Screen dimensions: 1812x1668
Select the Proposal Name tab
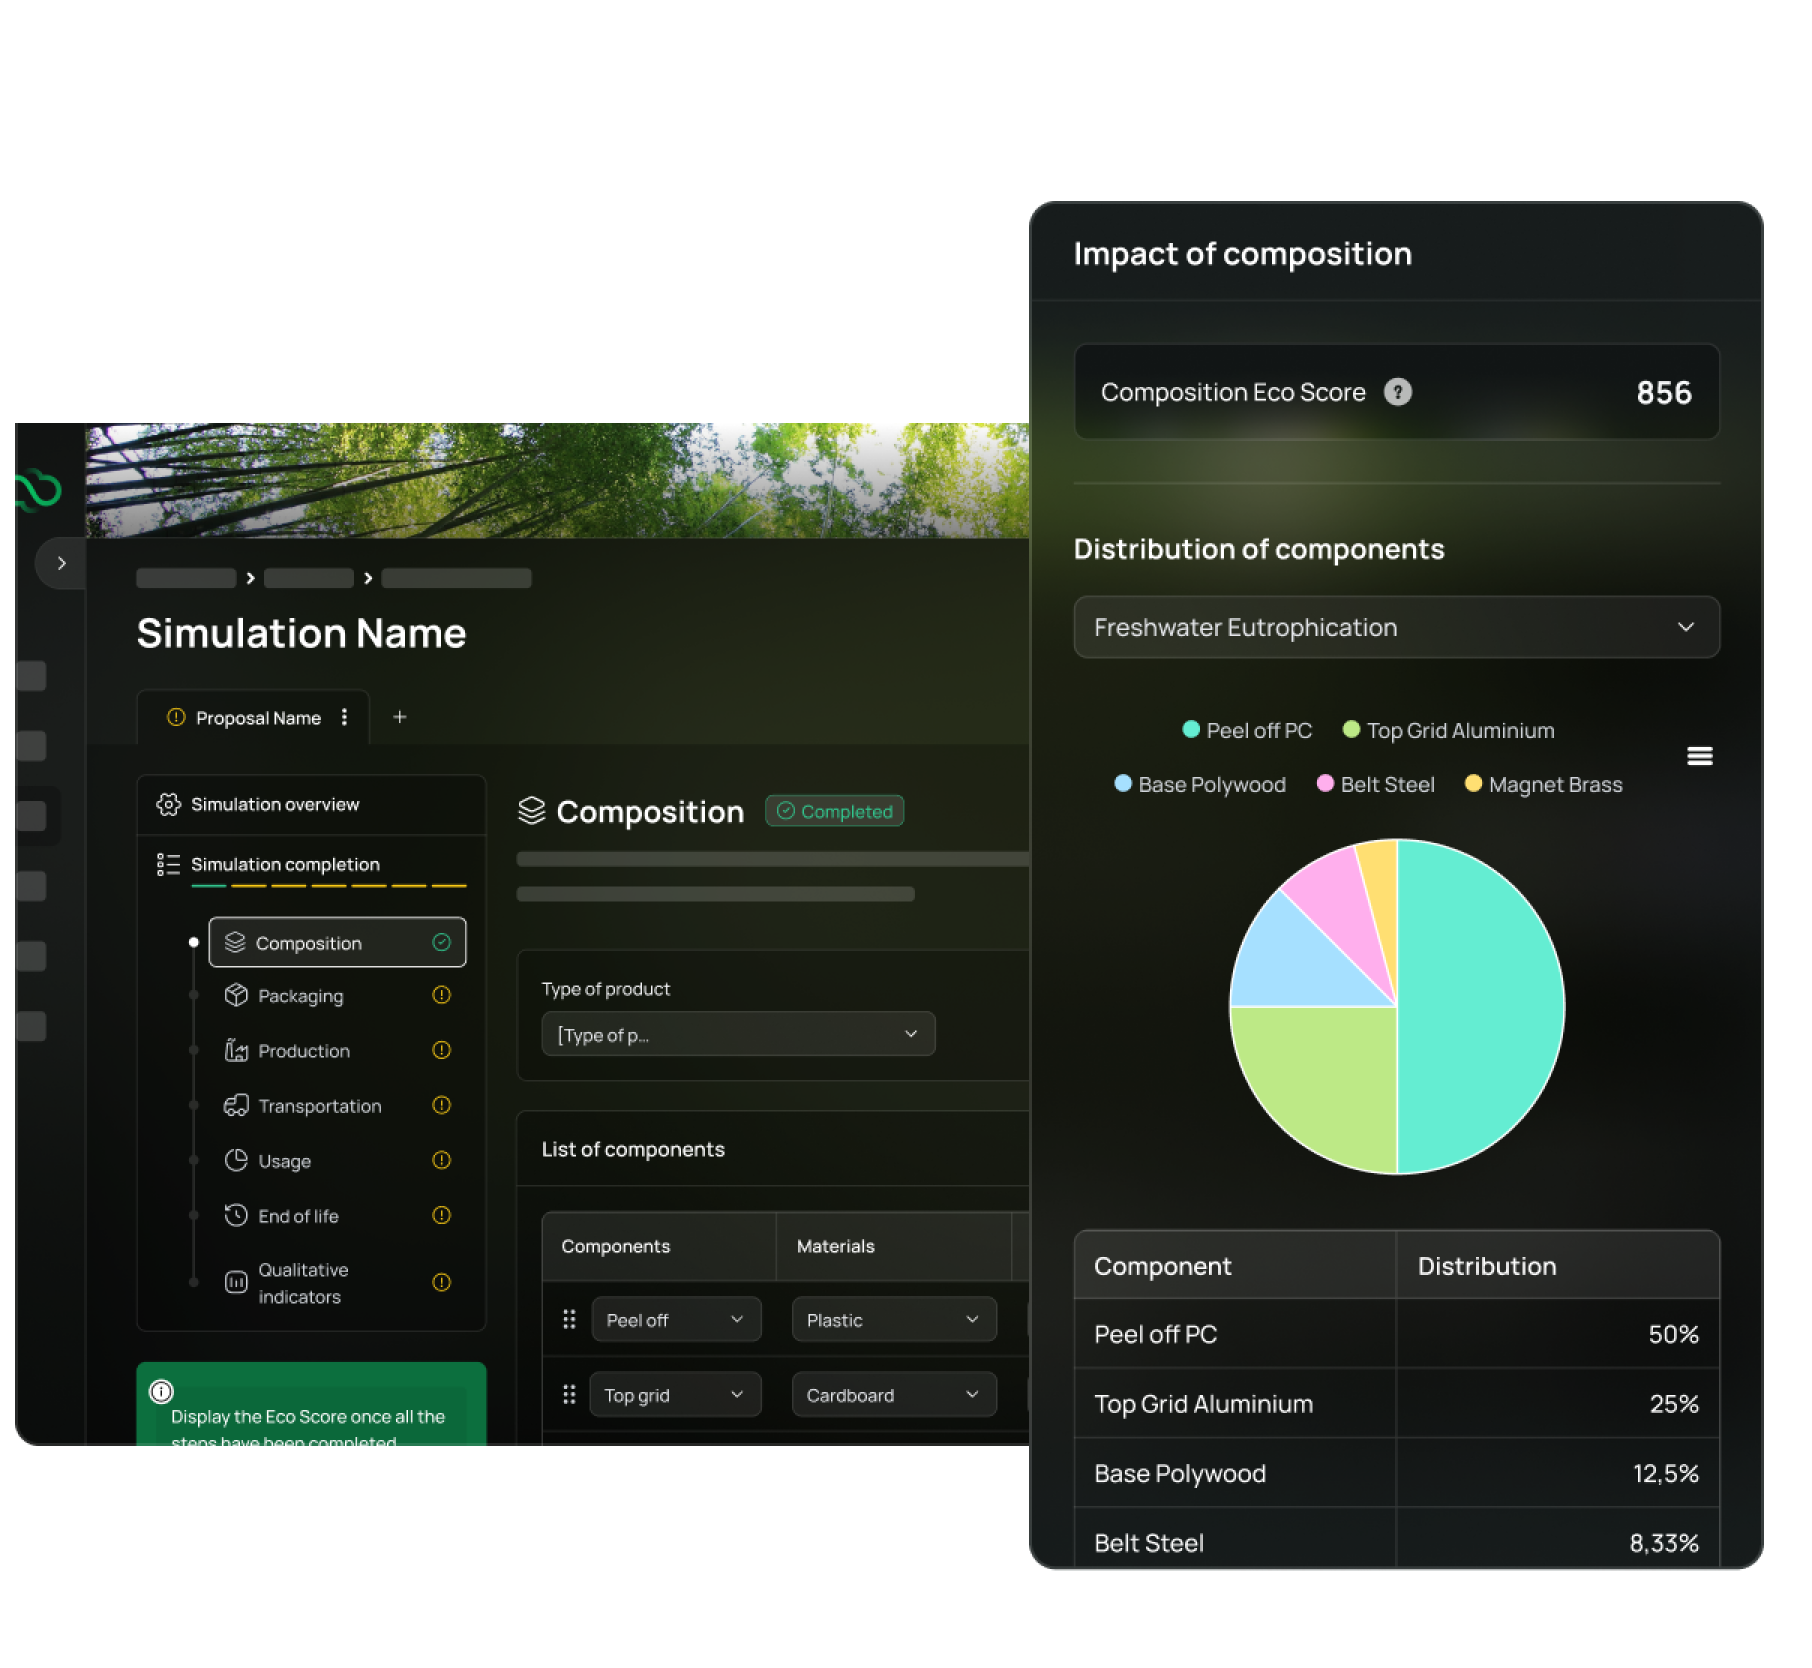coord(257,718)
